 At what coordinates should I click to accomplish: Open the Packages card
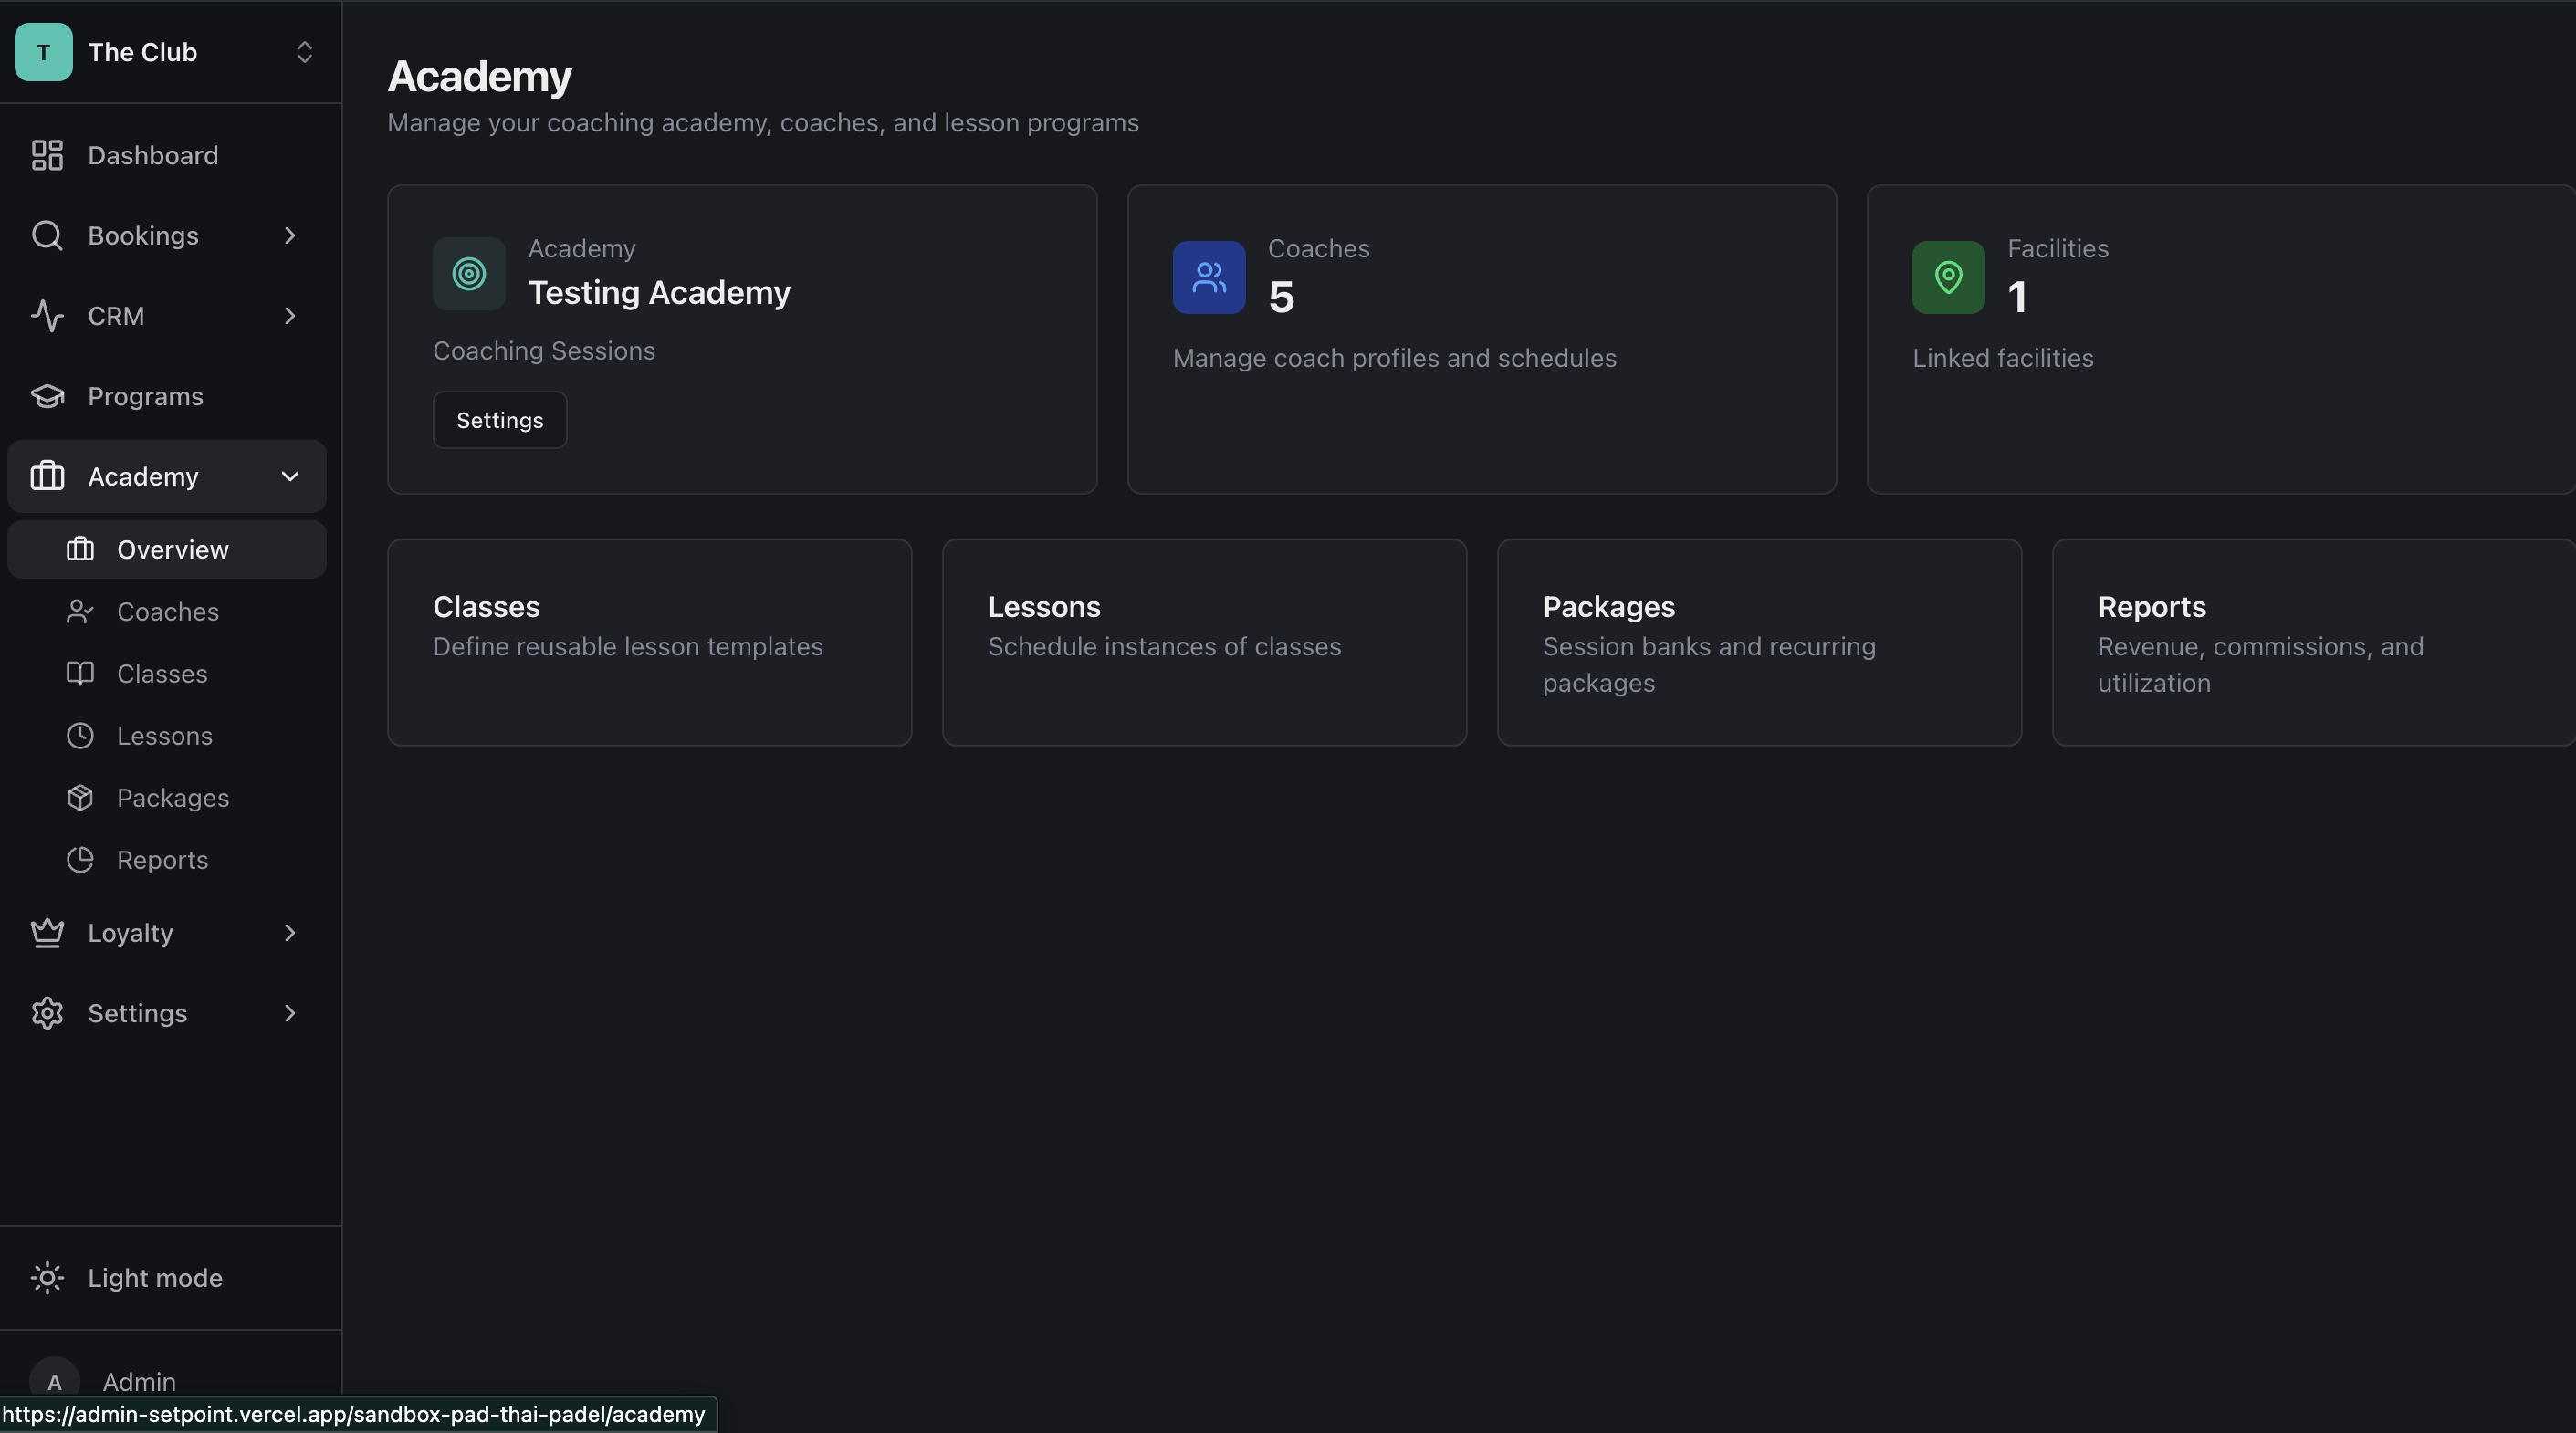tap(1759, 642)
